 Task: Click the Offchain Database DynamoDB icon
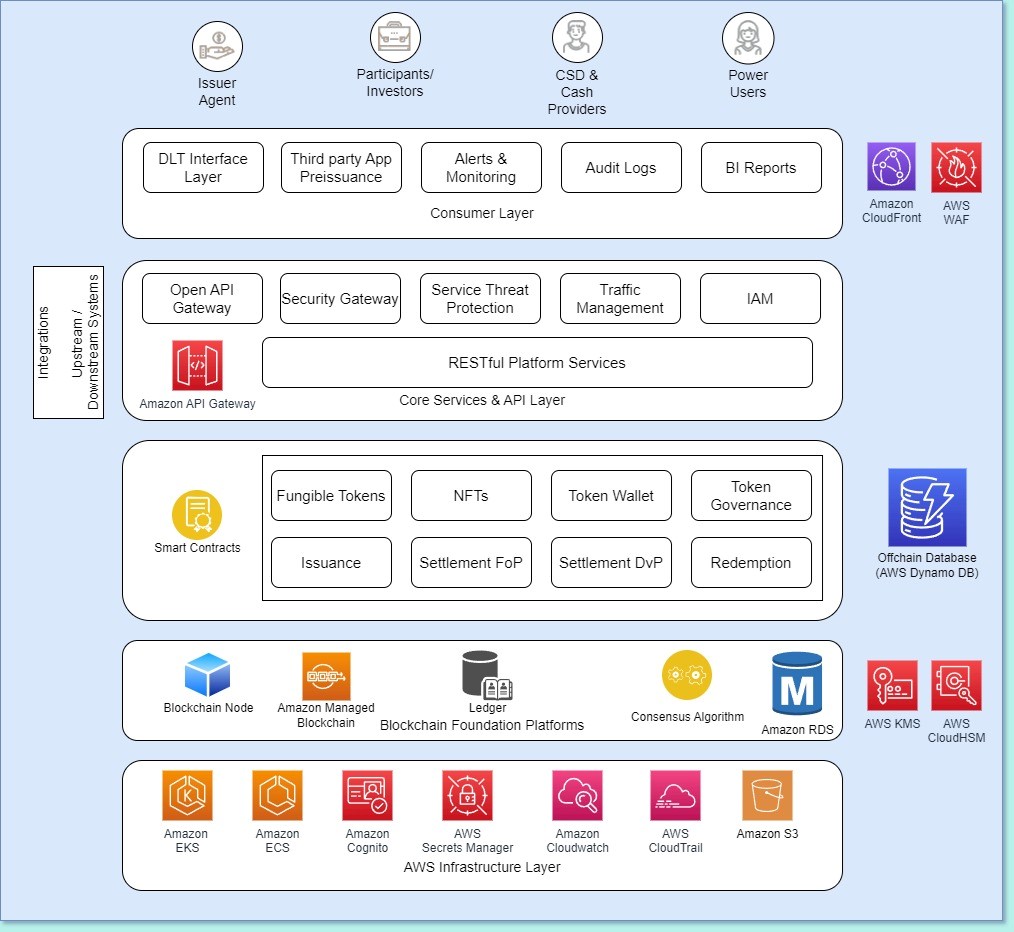click(926, 506)
